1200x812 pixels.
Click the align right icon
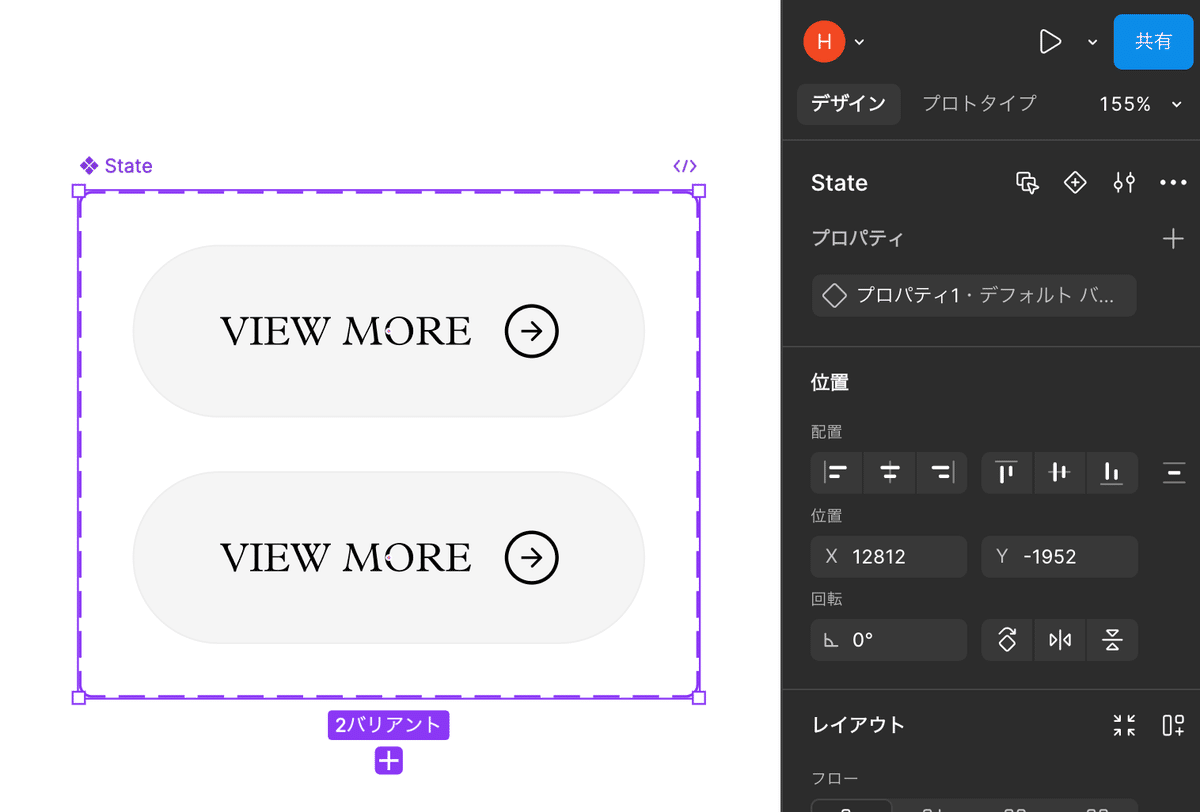coord(941,473)
